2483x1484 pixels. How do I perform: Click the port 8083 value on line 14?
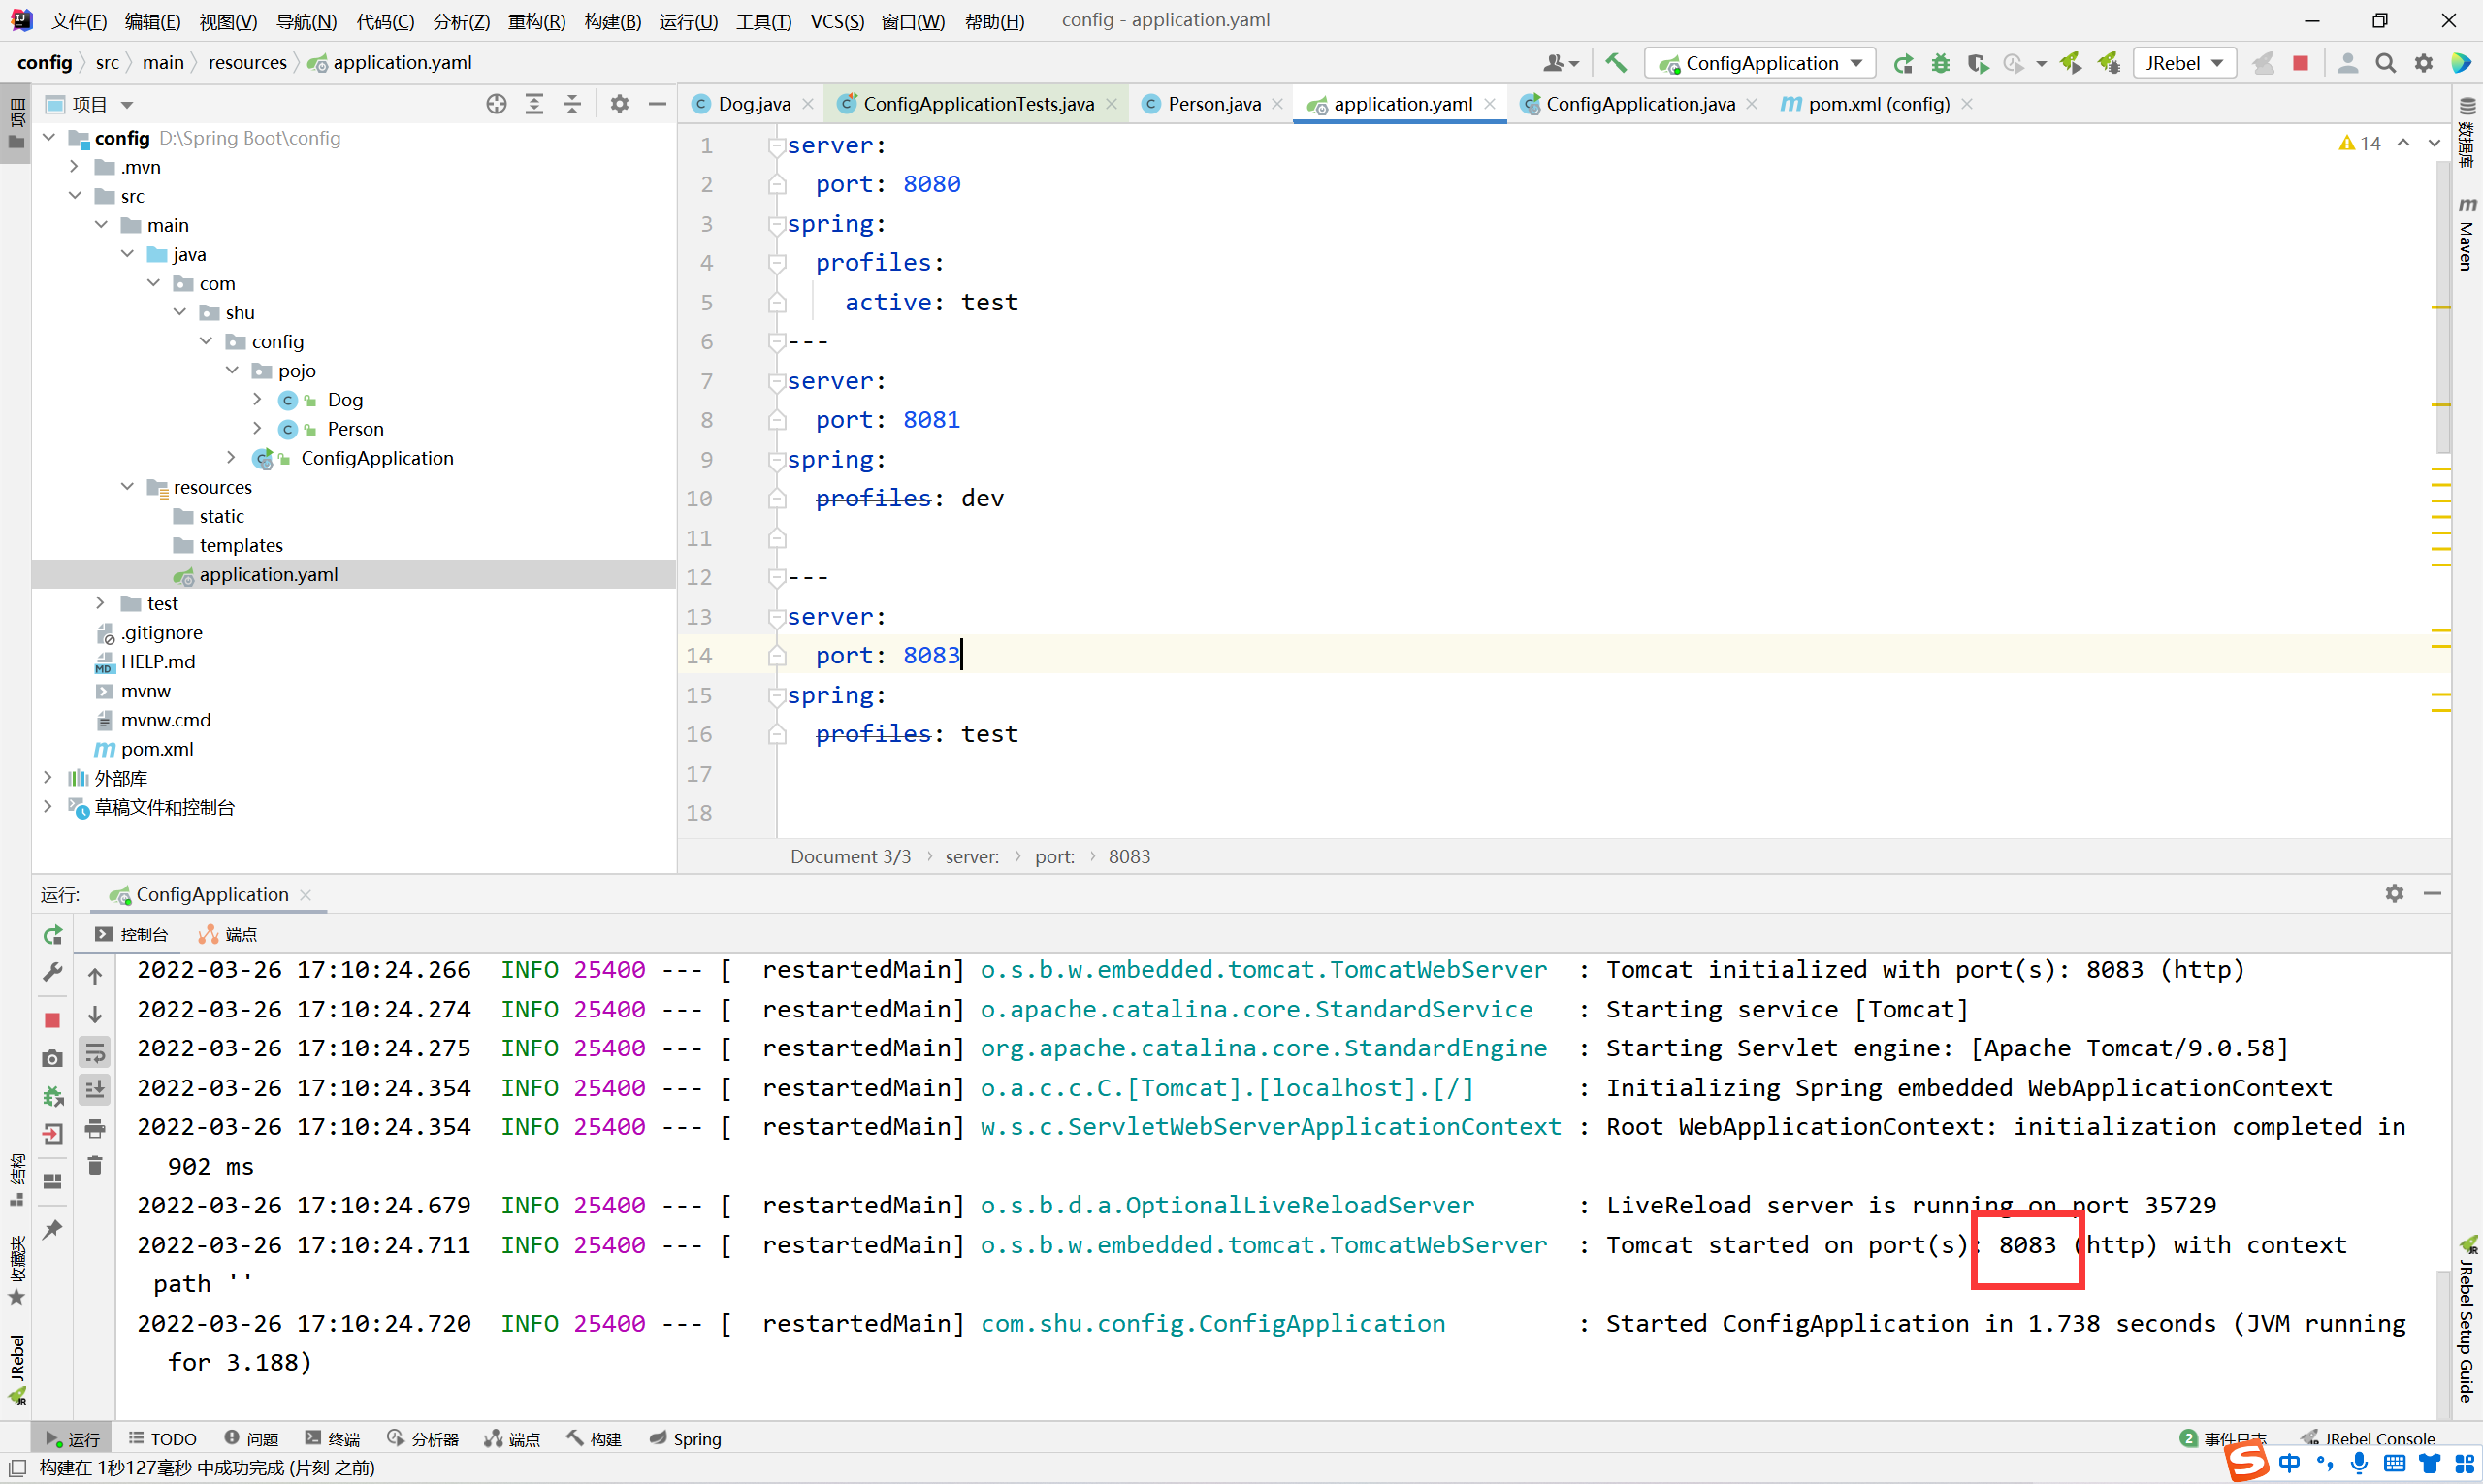[931, 655]
